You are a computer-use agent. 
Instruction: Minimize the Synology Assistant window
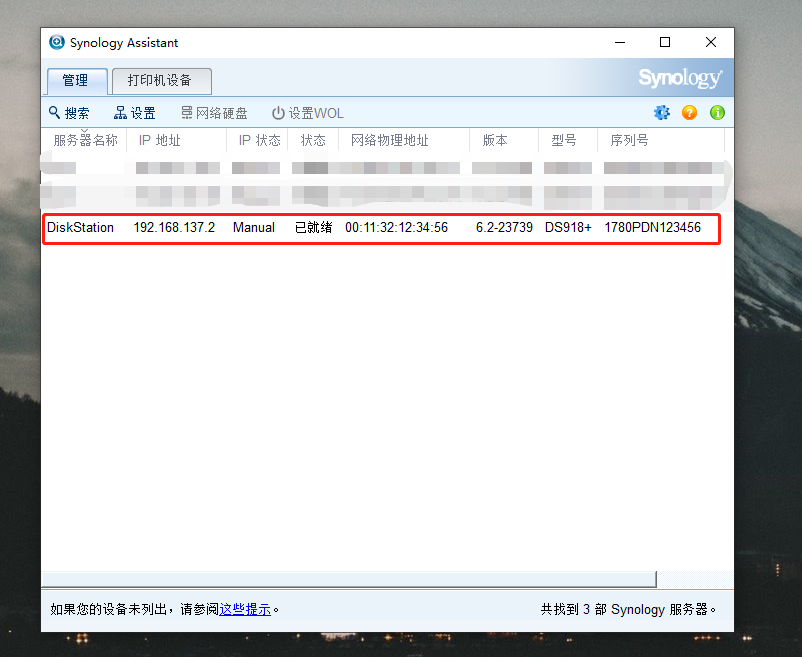point(620,42)
